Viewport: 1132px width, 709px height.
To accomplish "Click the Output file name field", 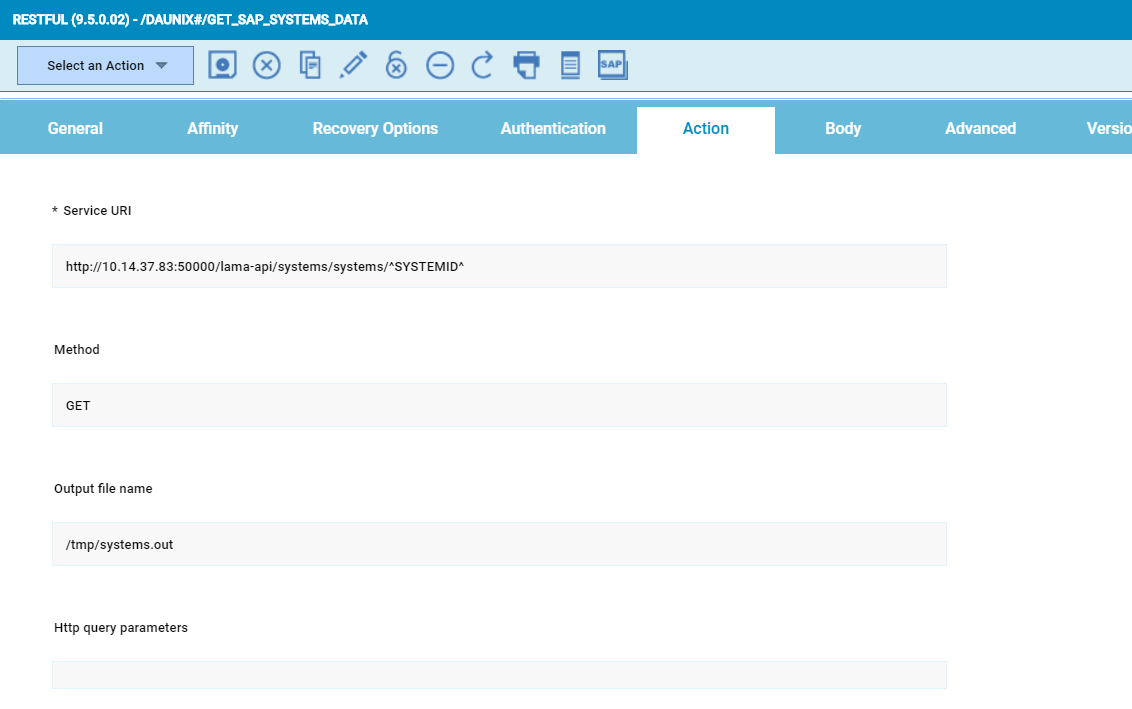I will 499,544.
